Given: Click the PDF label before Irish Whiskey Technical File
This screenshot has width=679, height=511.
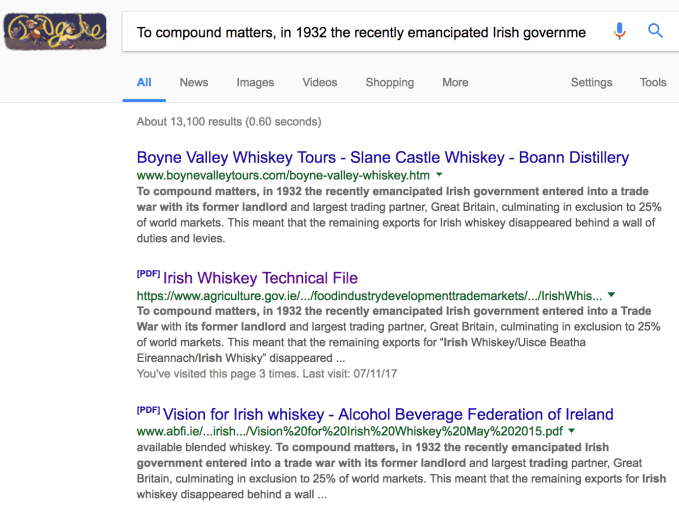Looking at the screenshot, I should (147, 273).
